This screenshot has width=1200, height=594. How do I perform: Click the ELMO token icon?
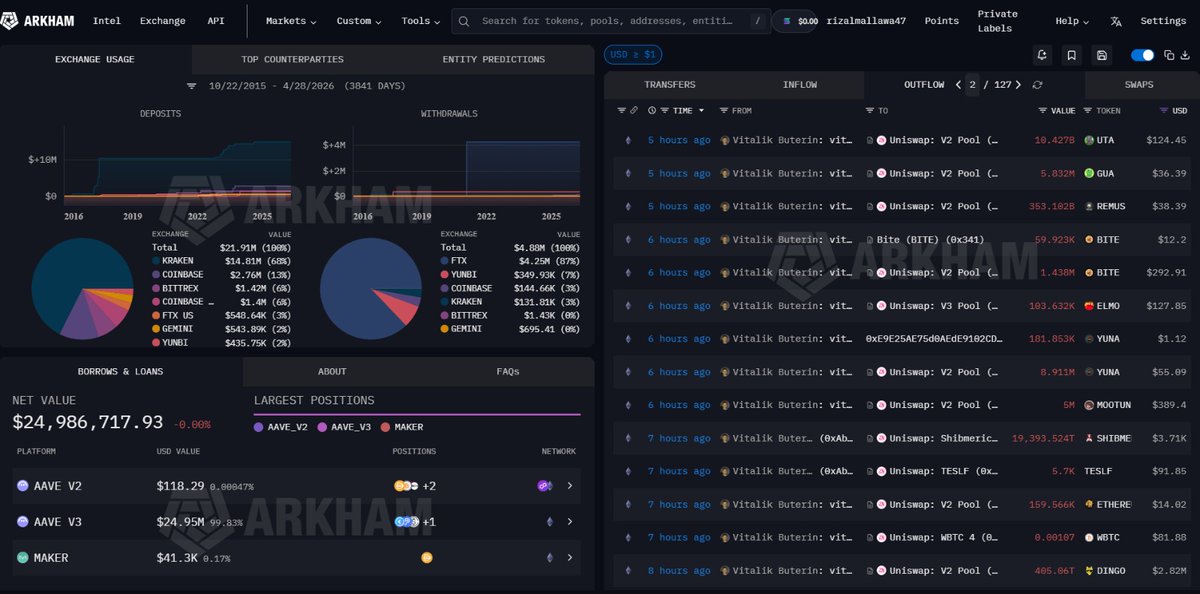pos(1089,306)
